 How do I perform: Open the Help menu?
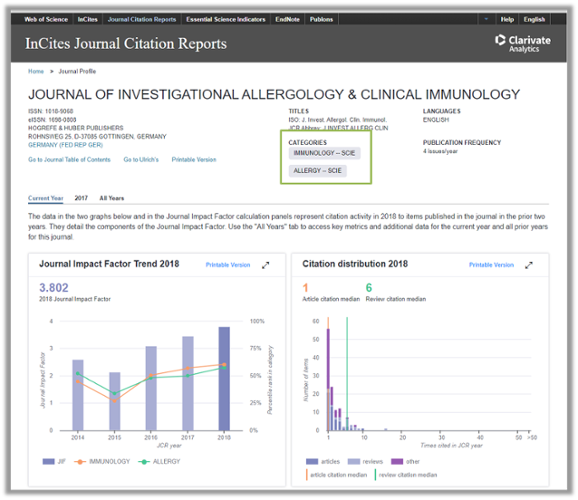coord(507,19)
